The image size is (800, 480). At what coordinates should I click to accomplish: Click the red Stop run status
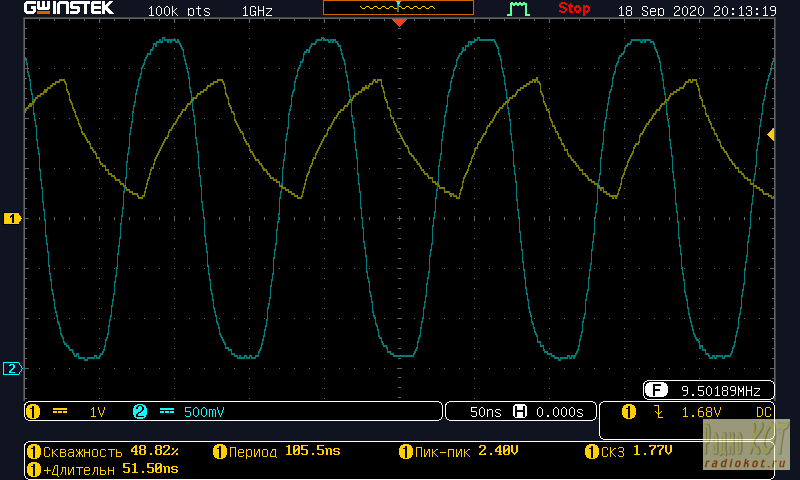(x=574, y=9)
